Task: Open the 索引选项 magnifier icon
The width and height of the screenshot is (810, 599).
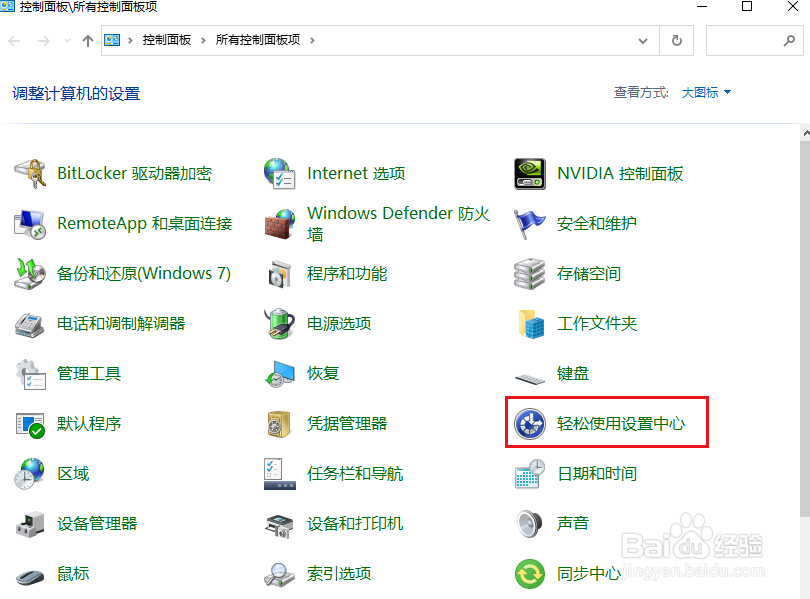Action: 279,574
